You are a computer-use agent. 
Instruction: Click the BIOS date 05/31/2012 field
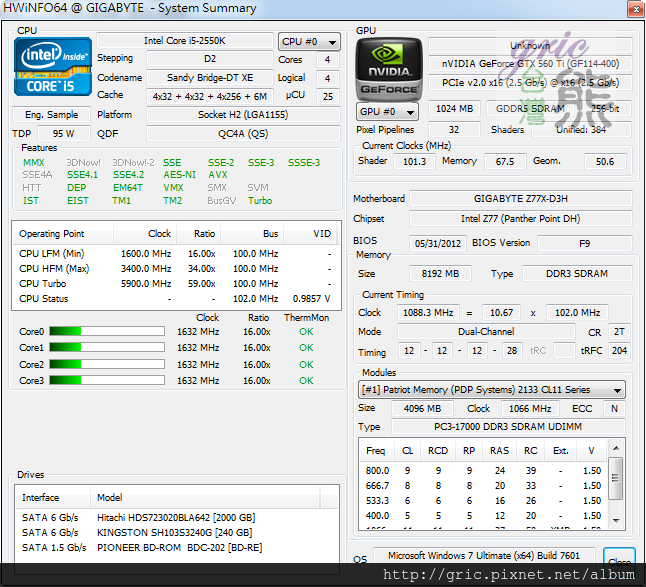(x=438, y=243)
